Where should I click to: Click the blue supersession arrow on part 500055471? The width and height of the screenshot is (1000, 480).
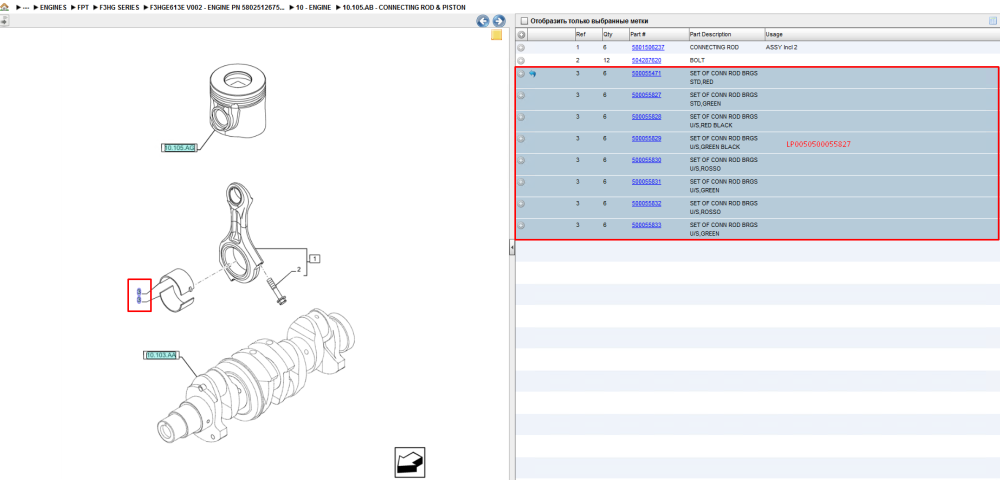[533, 74]
